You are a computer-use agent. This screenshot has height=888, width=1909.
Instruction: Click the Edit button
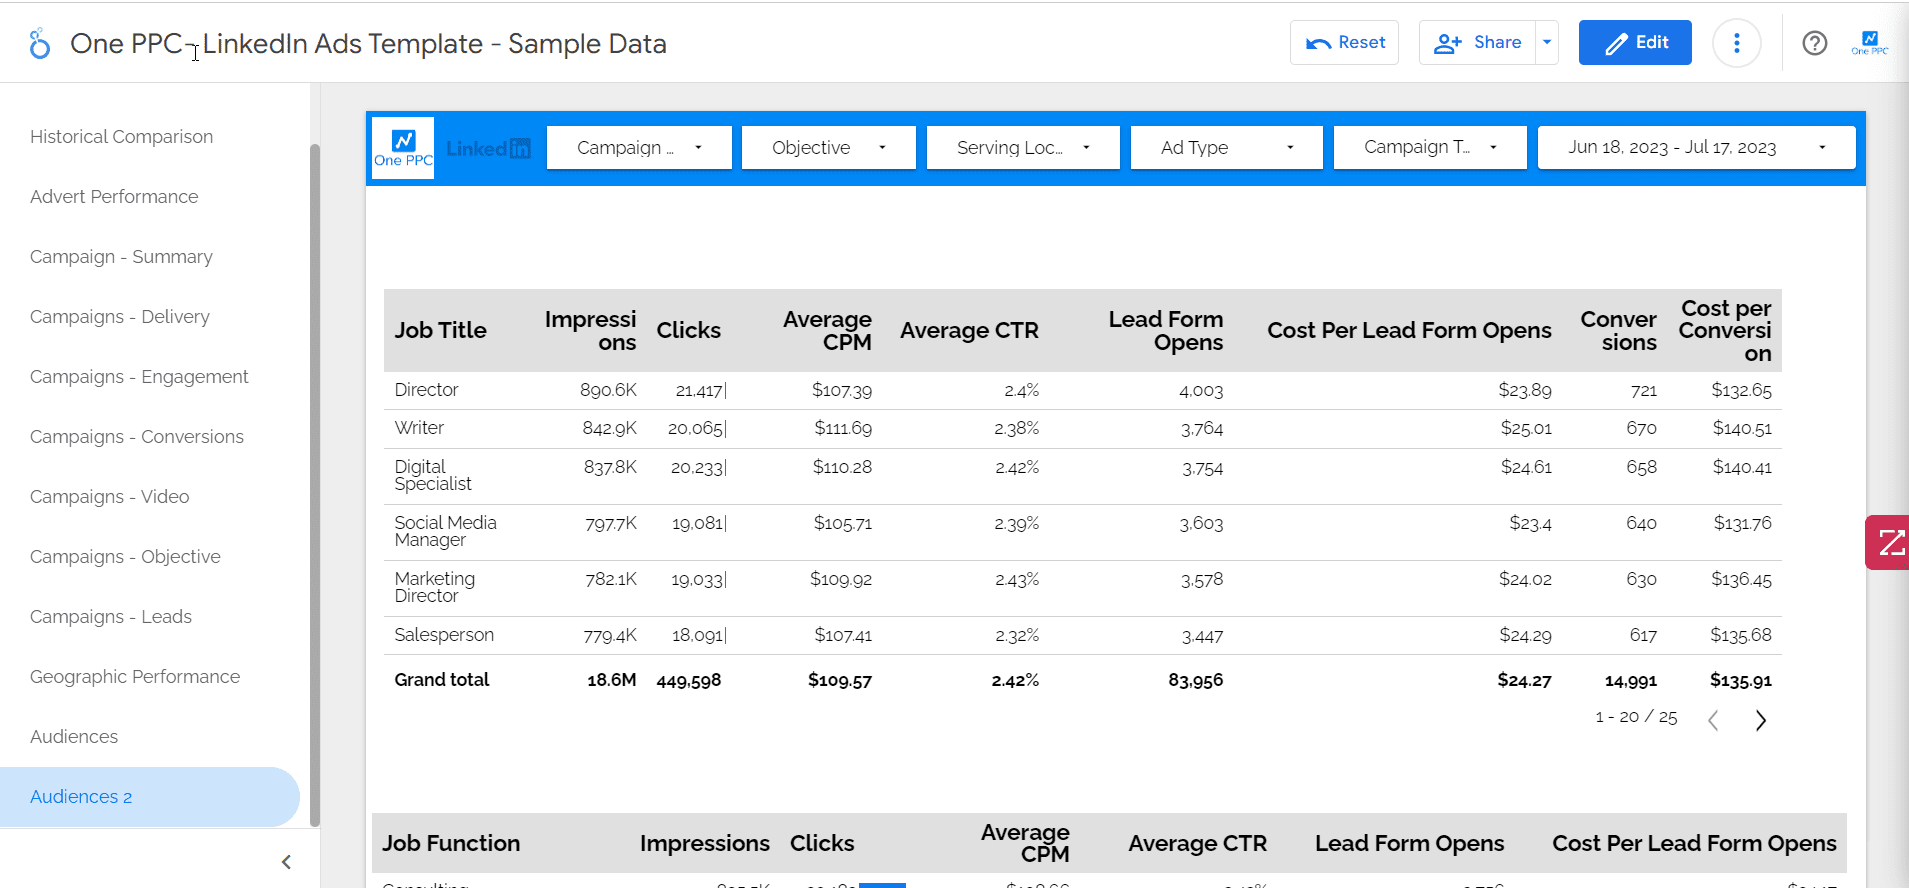[x=1635, y=43]
